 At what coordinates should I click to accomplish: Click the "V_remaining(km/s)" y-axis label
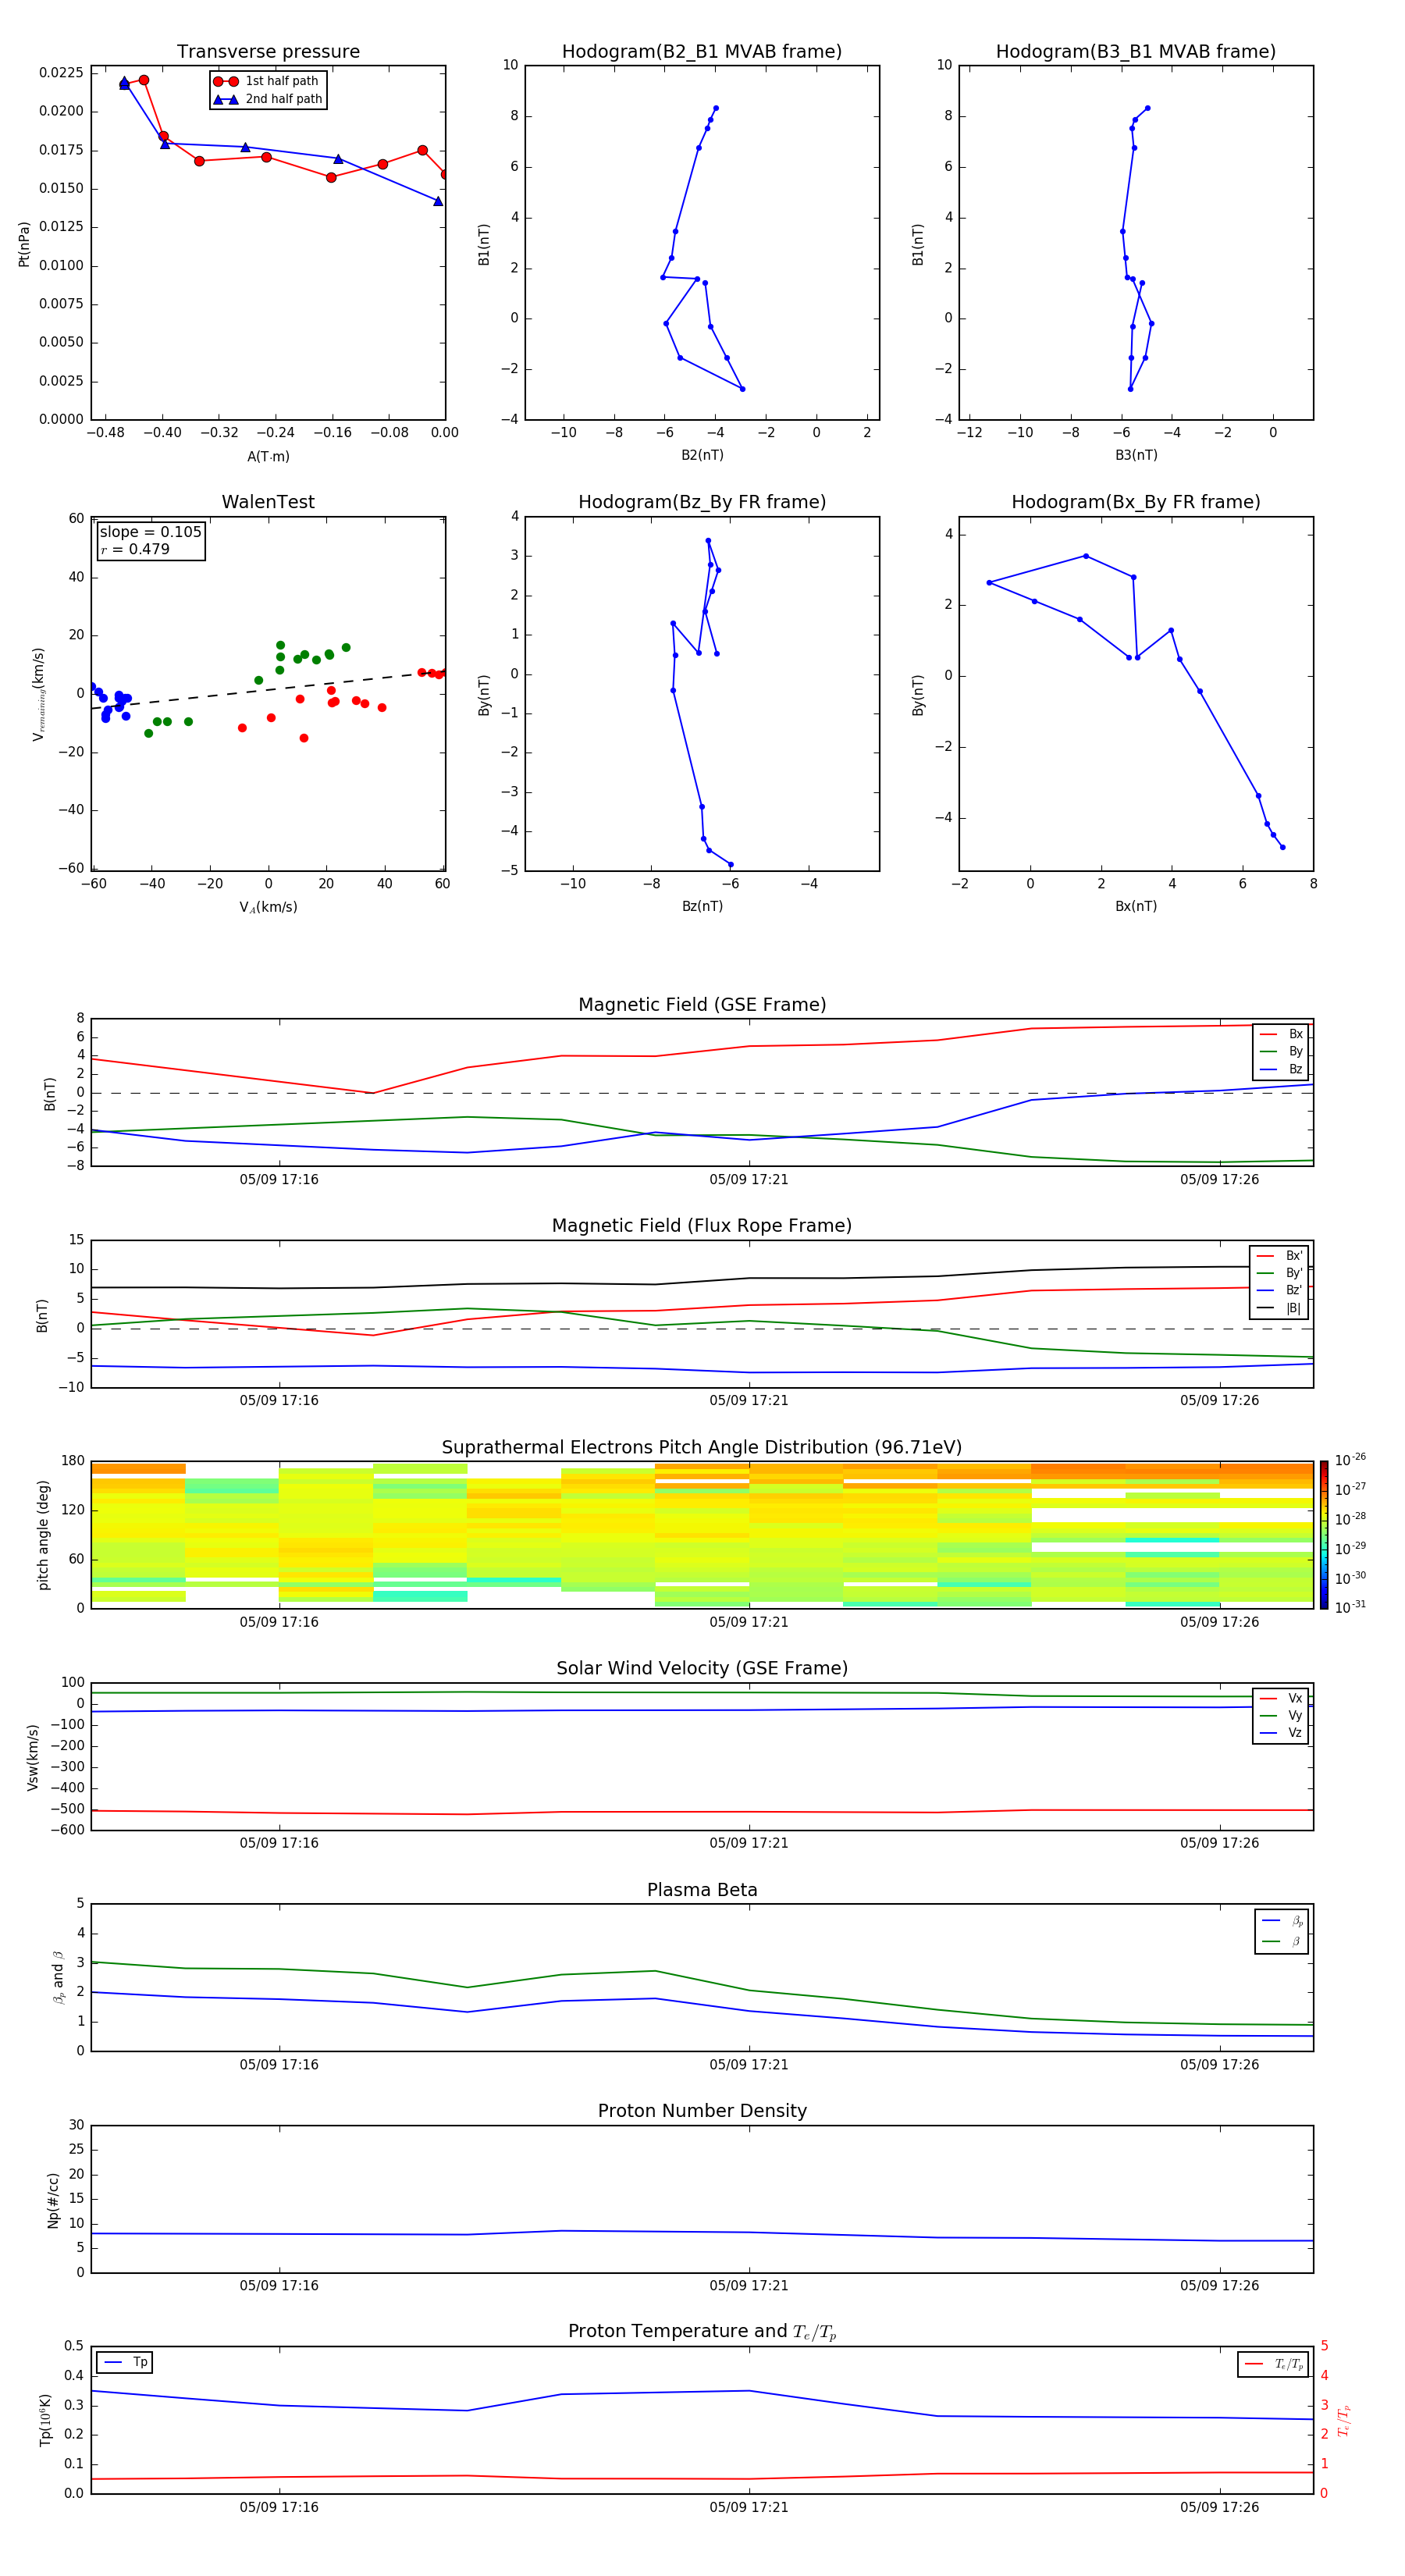tap(38, 694)
